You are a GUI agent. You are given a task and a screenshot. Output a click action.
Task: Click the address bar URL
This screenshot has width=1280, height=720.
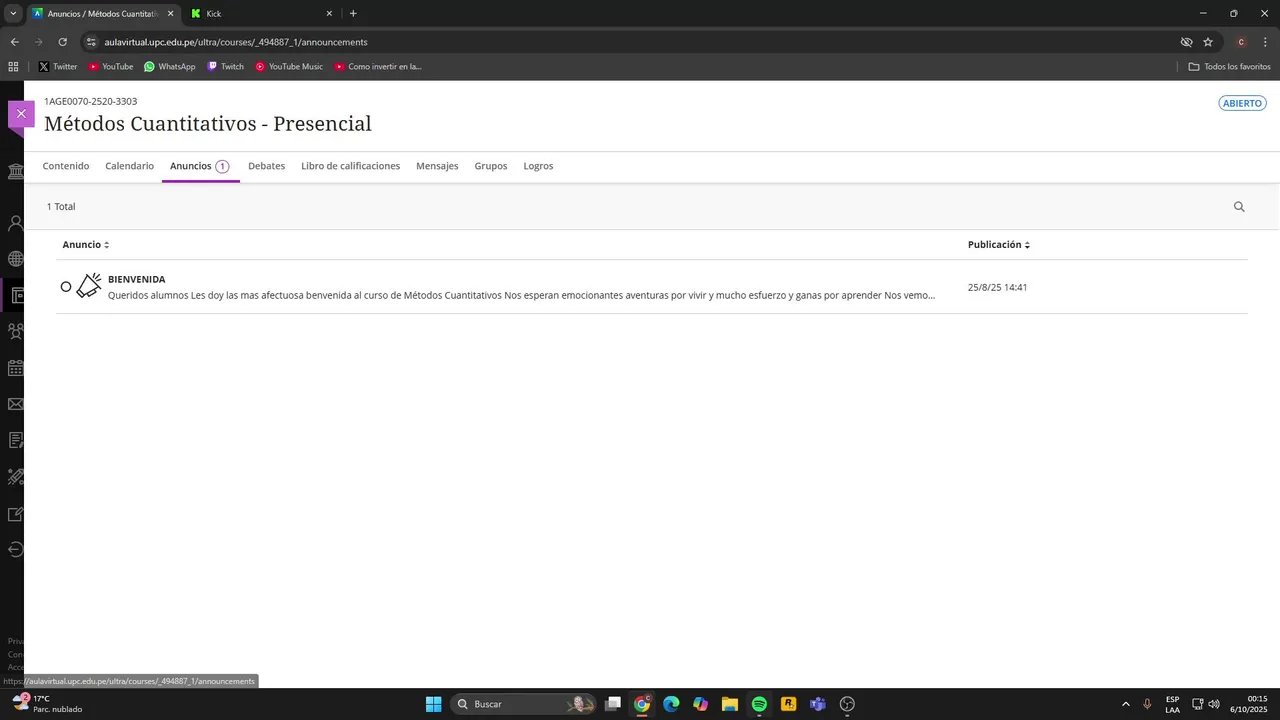[x=236, y=42]
